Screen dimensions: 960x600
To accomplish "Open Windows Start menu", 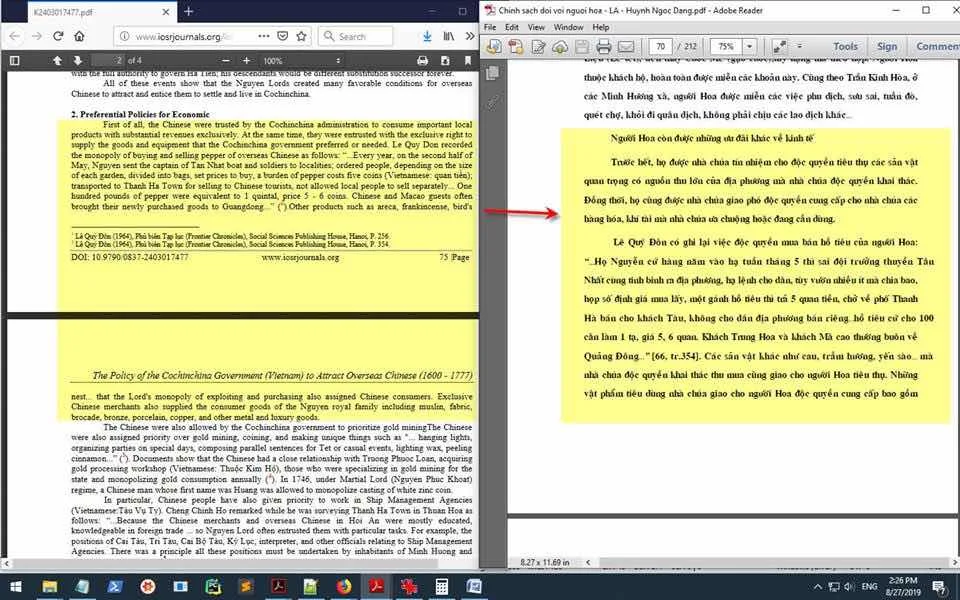I will [x=15, y=587].
